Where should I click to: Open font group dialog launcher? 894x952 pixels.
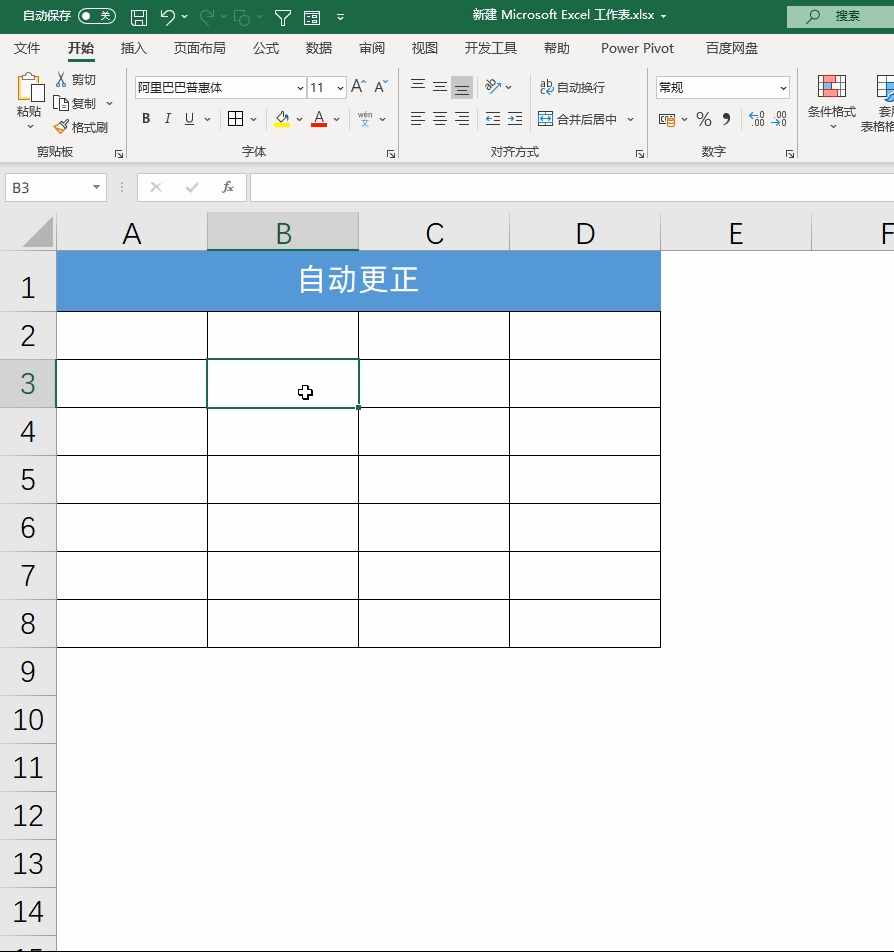point(391,154)
